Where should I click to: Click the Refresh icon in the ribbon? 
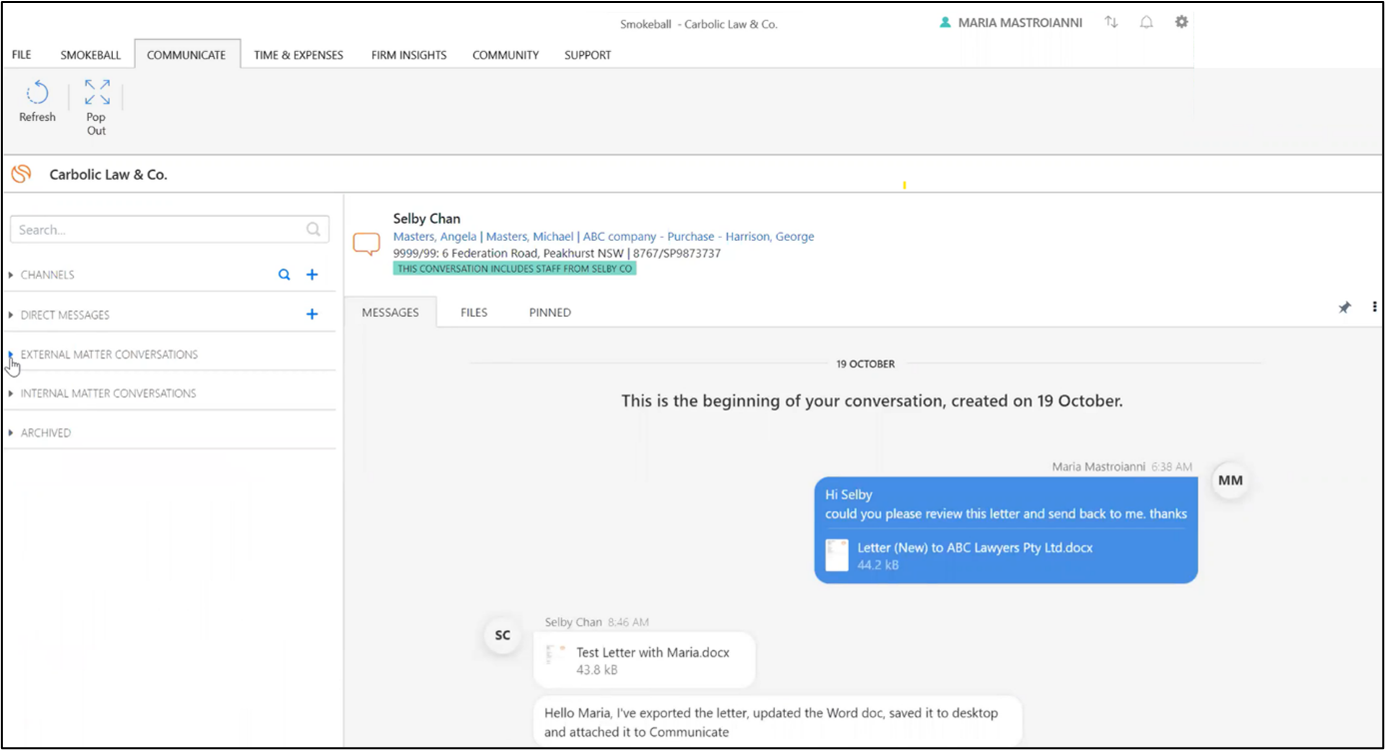coord(37,94)
